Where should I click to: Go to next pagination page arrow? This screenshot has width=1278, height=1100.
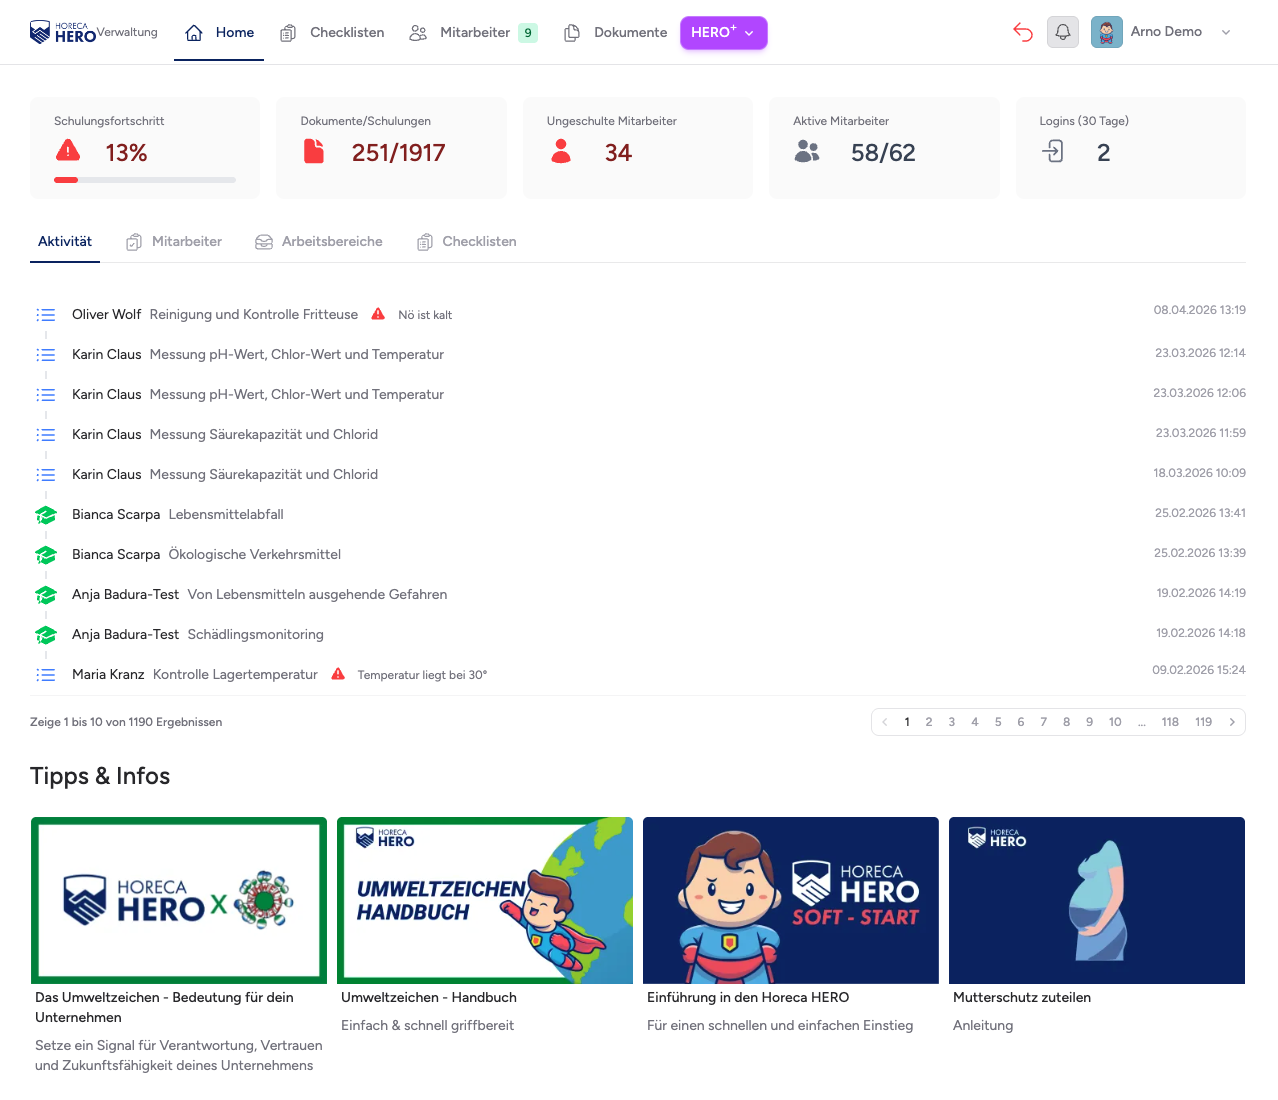point(1232,722)
